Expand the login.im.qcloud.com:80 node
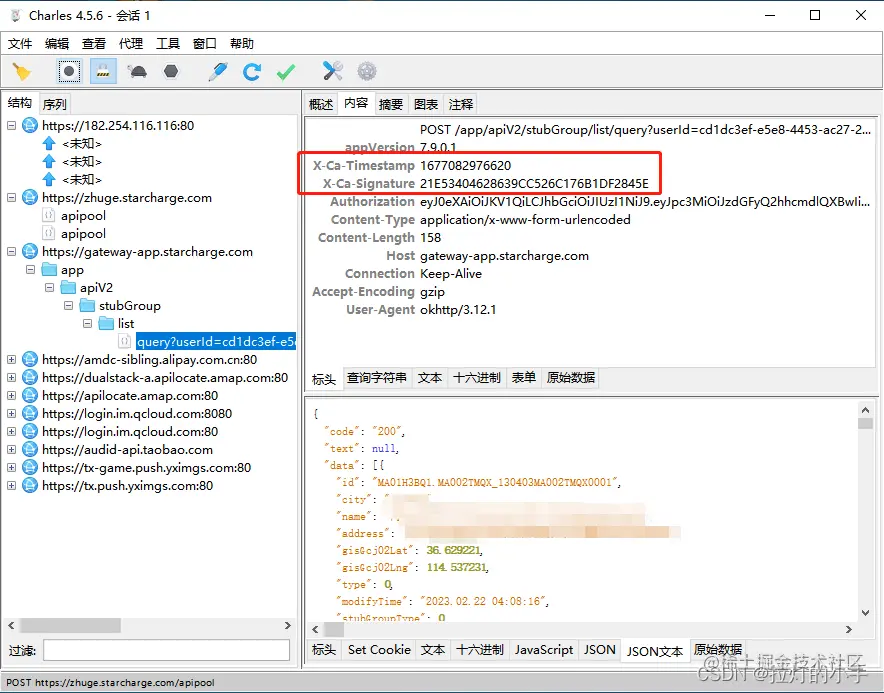Screen dimensions: 884x693 coord(11,431)
